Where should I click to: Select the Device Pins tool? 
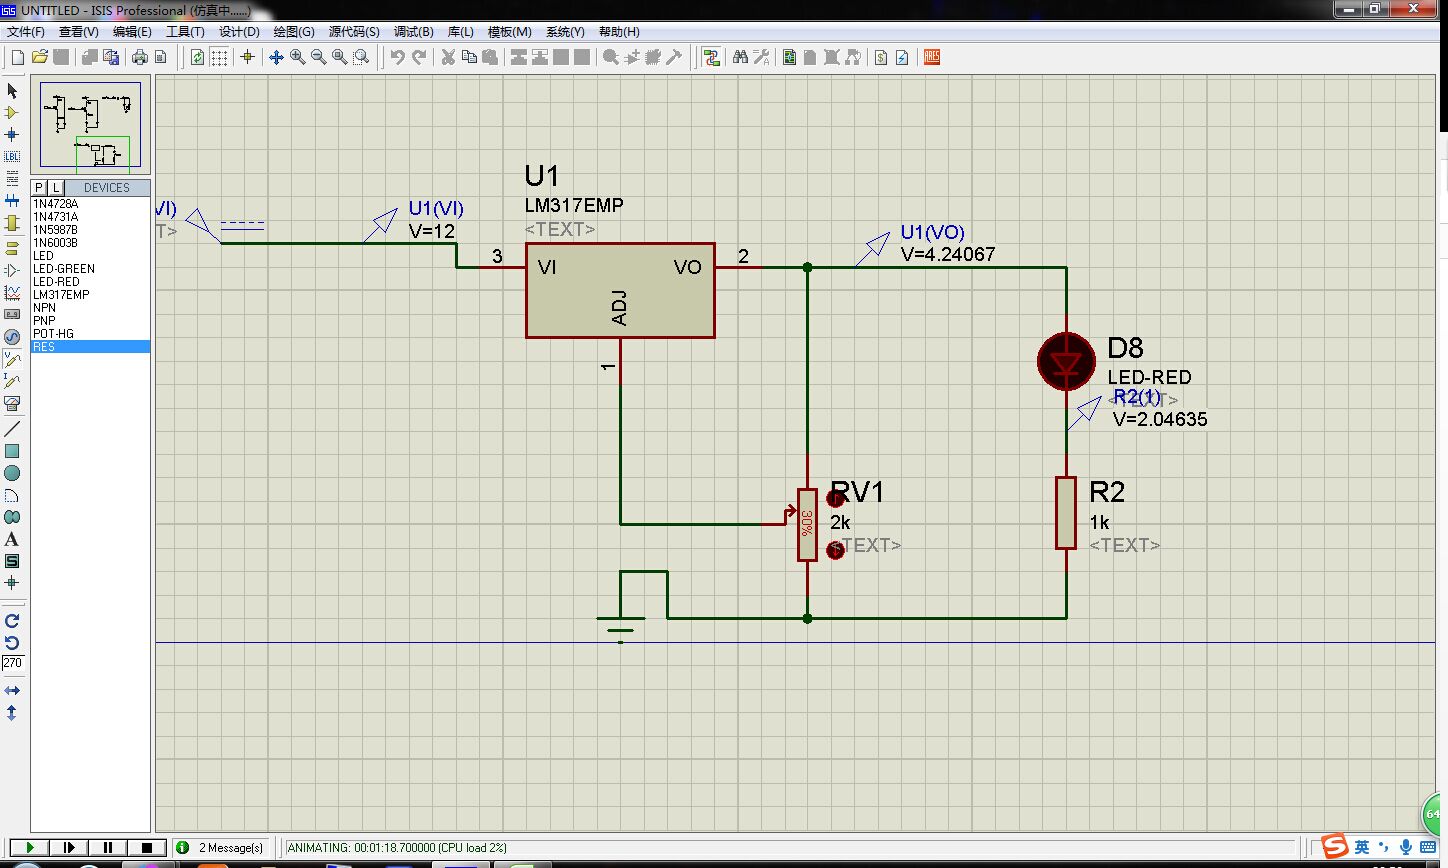[12, 270]
